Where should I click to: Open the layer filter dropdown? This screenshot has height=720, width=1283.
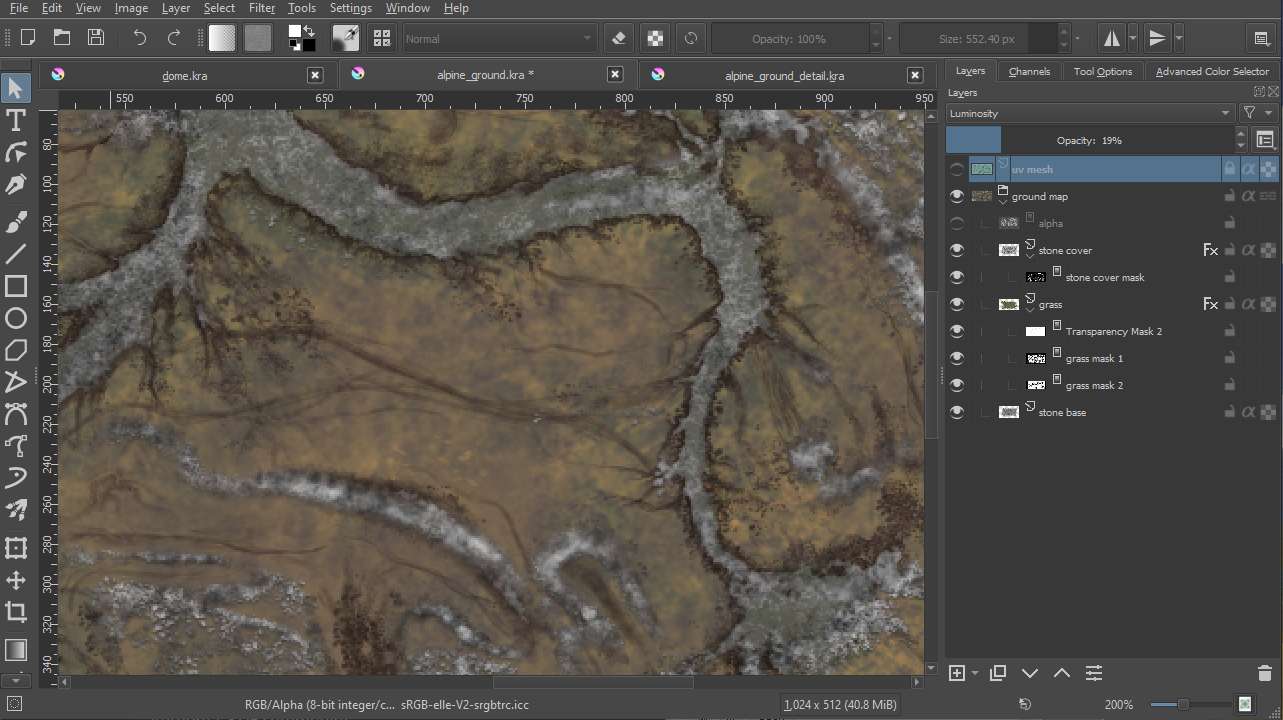point(1258,113)
